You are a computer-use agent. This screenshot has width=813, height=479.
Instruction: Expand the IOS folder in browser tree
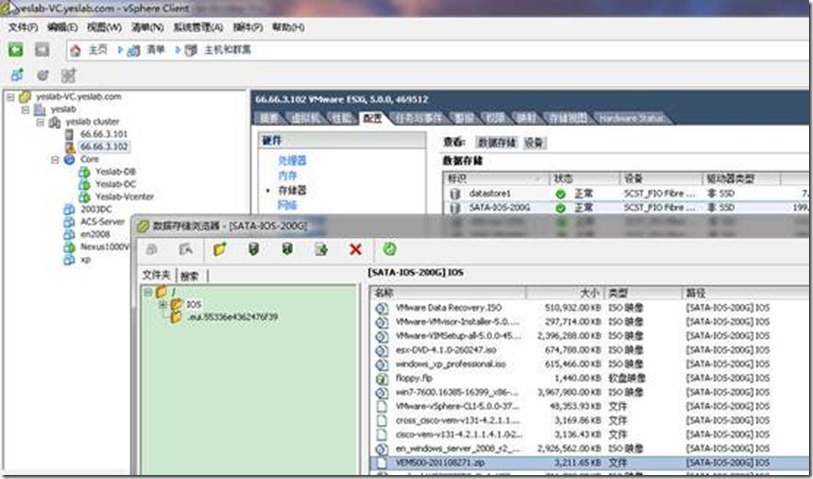[x=163, y=304]
